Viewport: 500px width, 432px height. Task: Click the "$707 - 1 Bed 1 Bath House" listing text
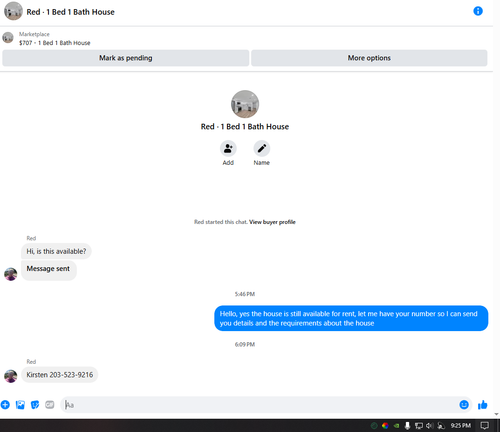pos(55,43)
